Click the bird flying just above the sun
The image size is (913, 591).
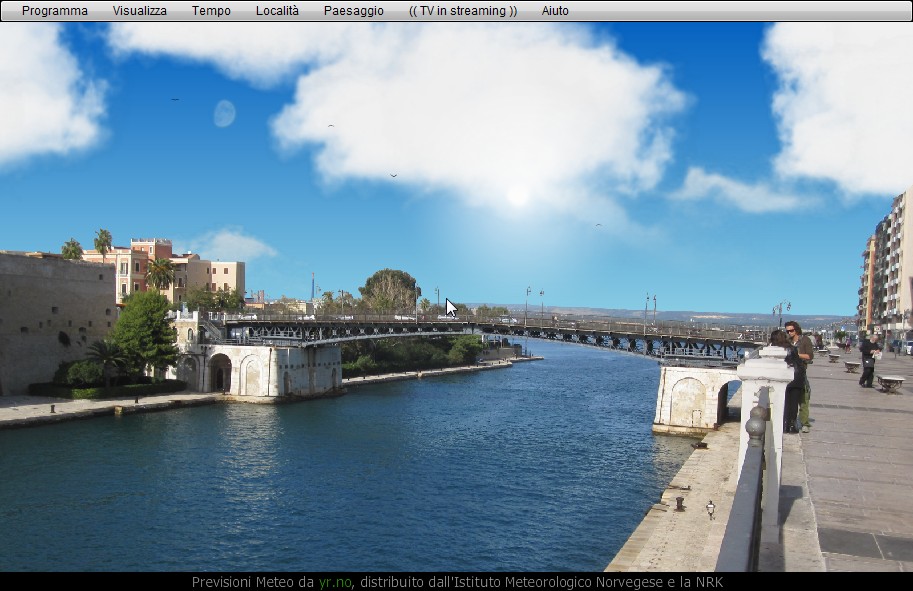coord(393,176)
